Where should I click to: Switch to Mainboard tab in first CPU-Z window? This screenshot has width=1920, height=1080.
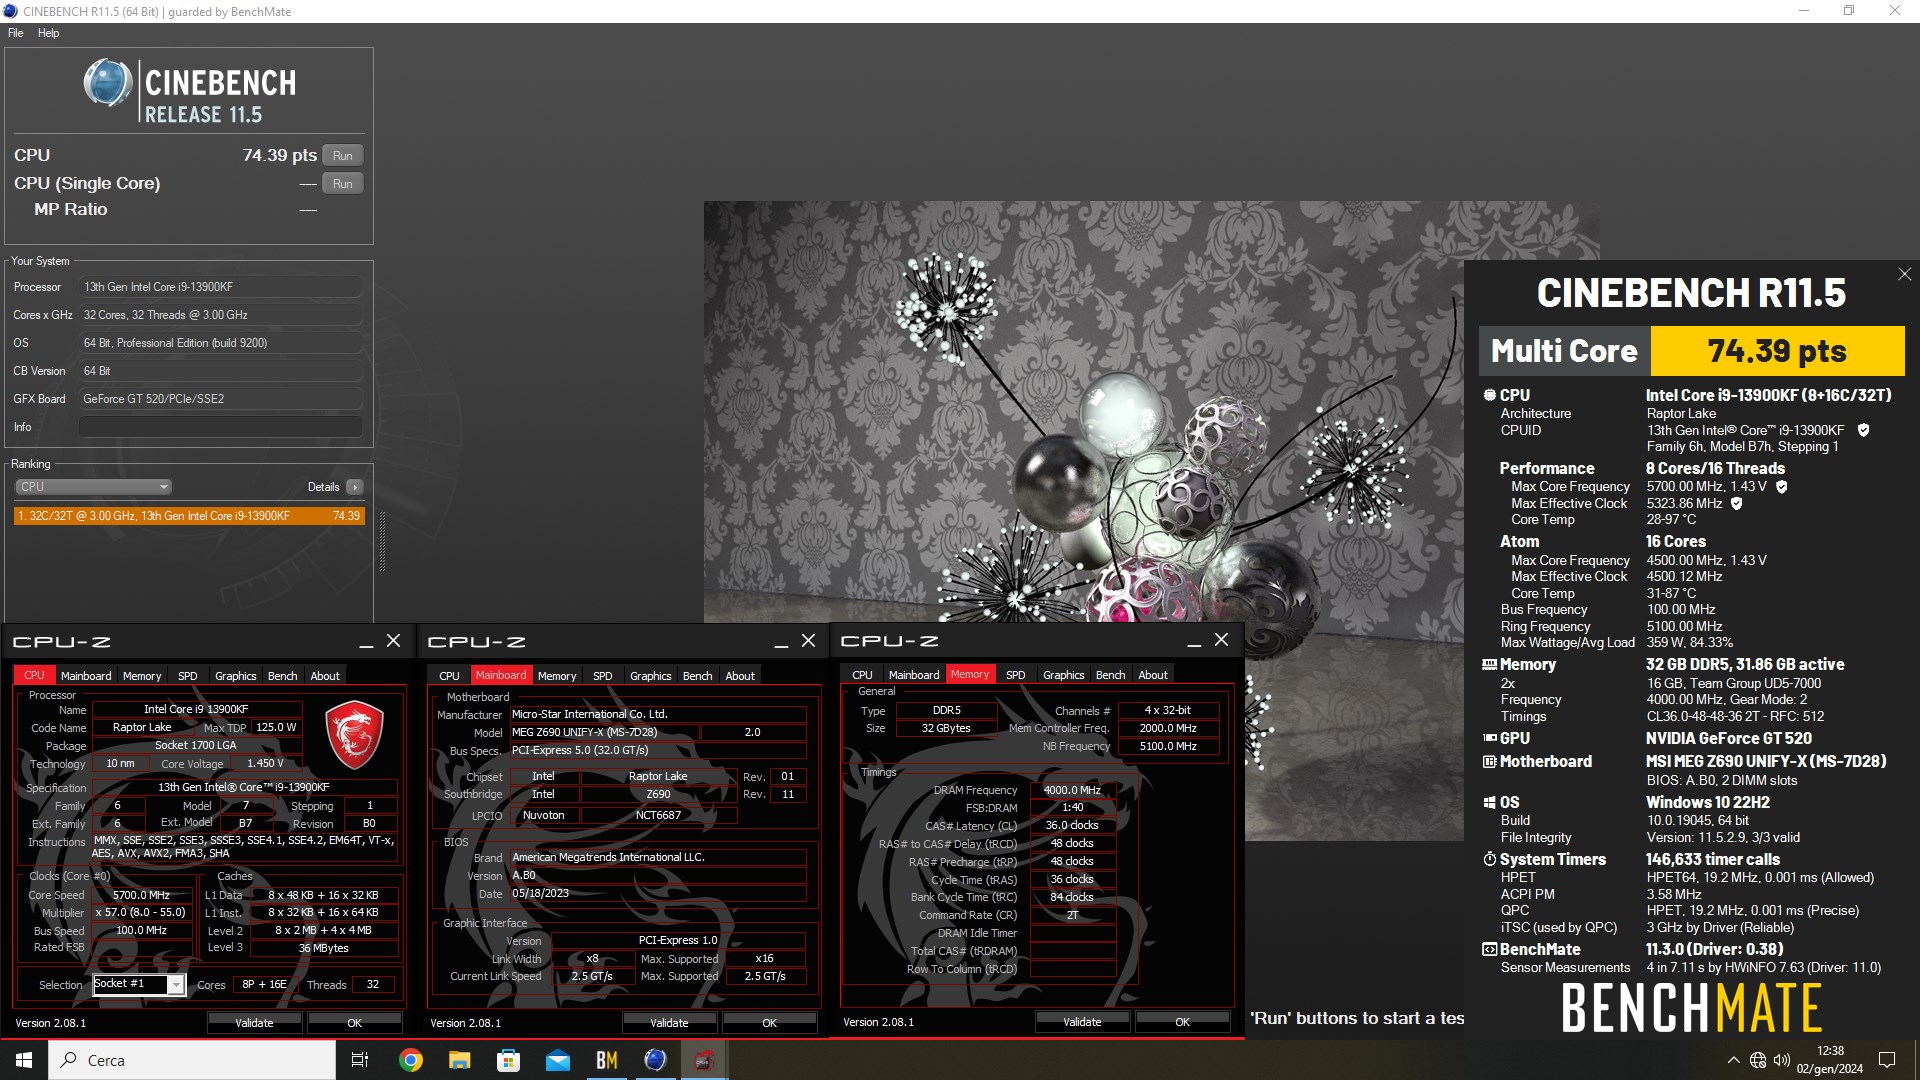(86, 676)
